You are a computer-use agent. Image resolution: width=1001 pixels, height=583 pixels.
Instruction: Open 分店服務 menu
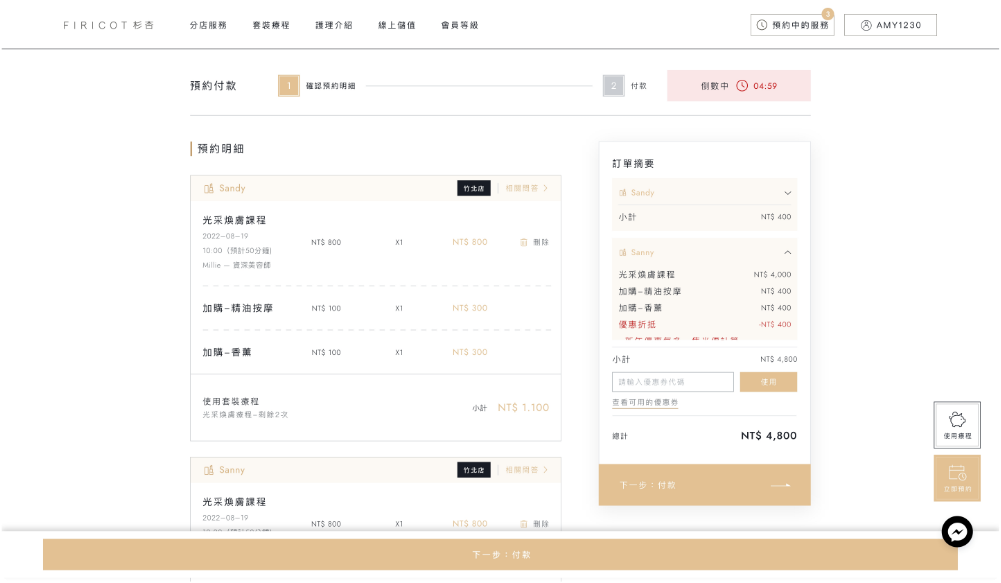(208, 25)
